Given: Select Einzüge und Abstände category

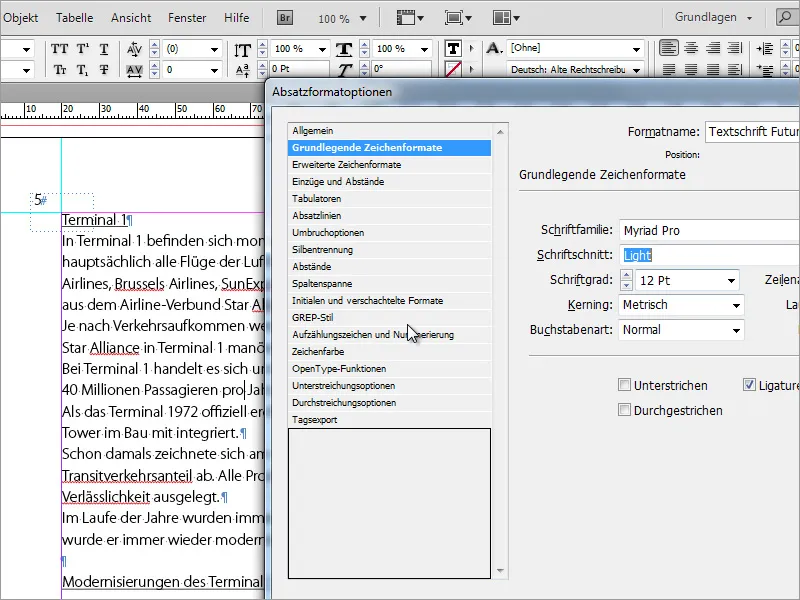Looking at the screenshot, I should tap(389, 182).
